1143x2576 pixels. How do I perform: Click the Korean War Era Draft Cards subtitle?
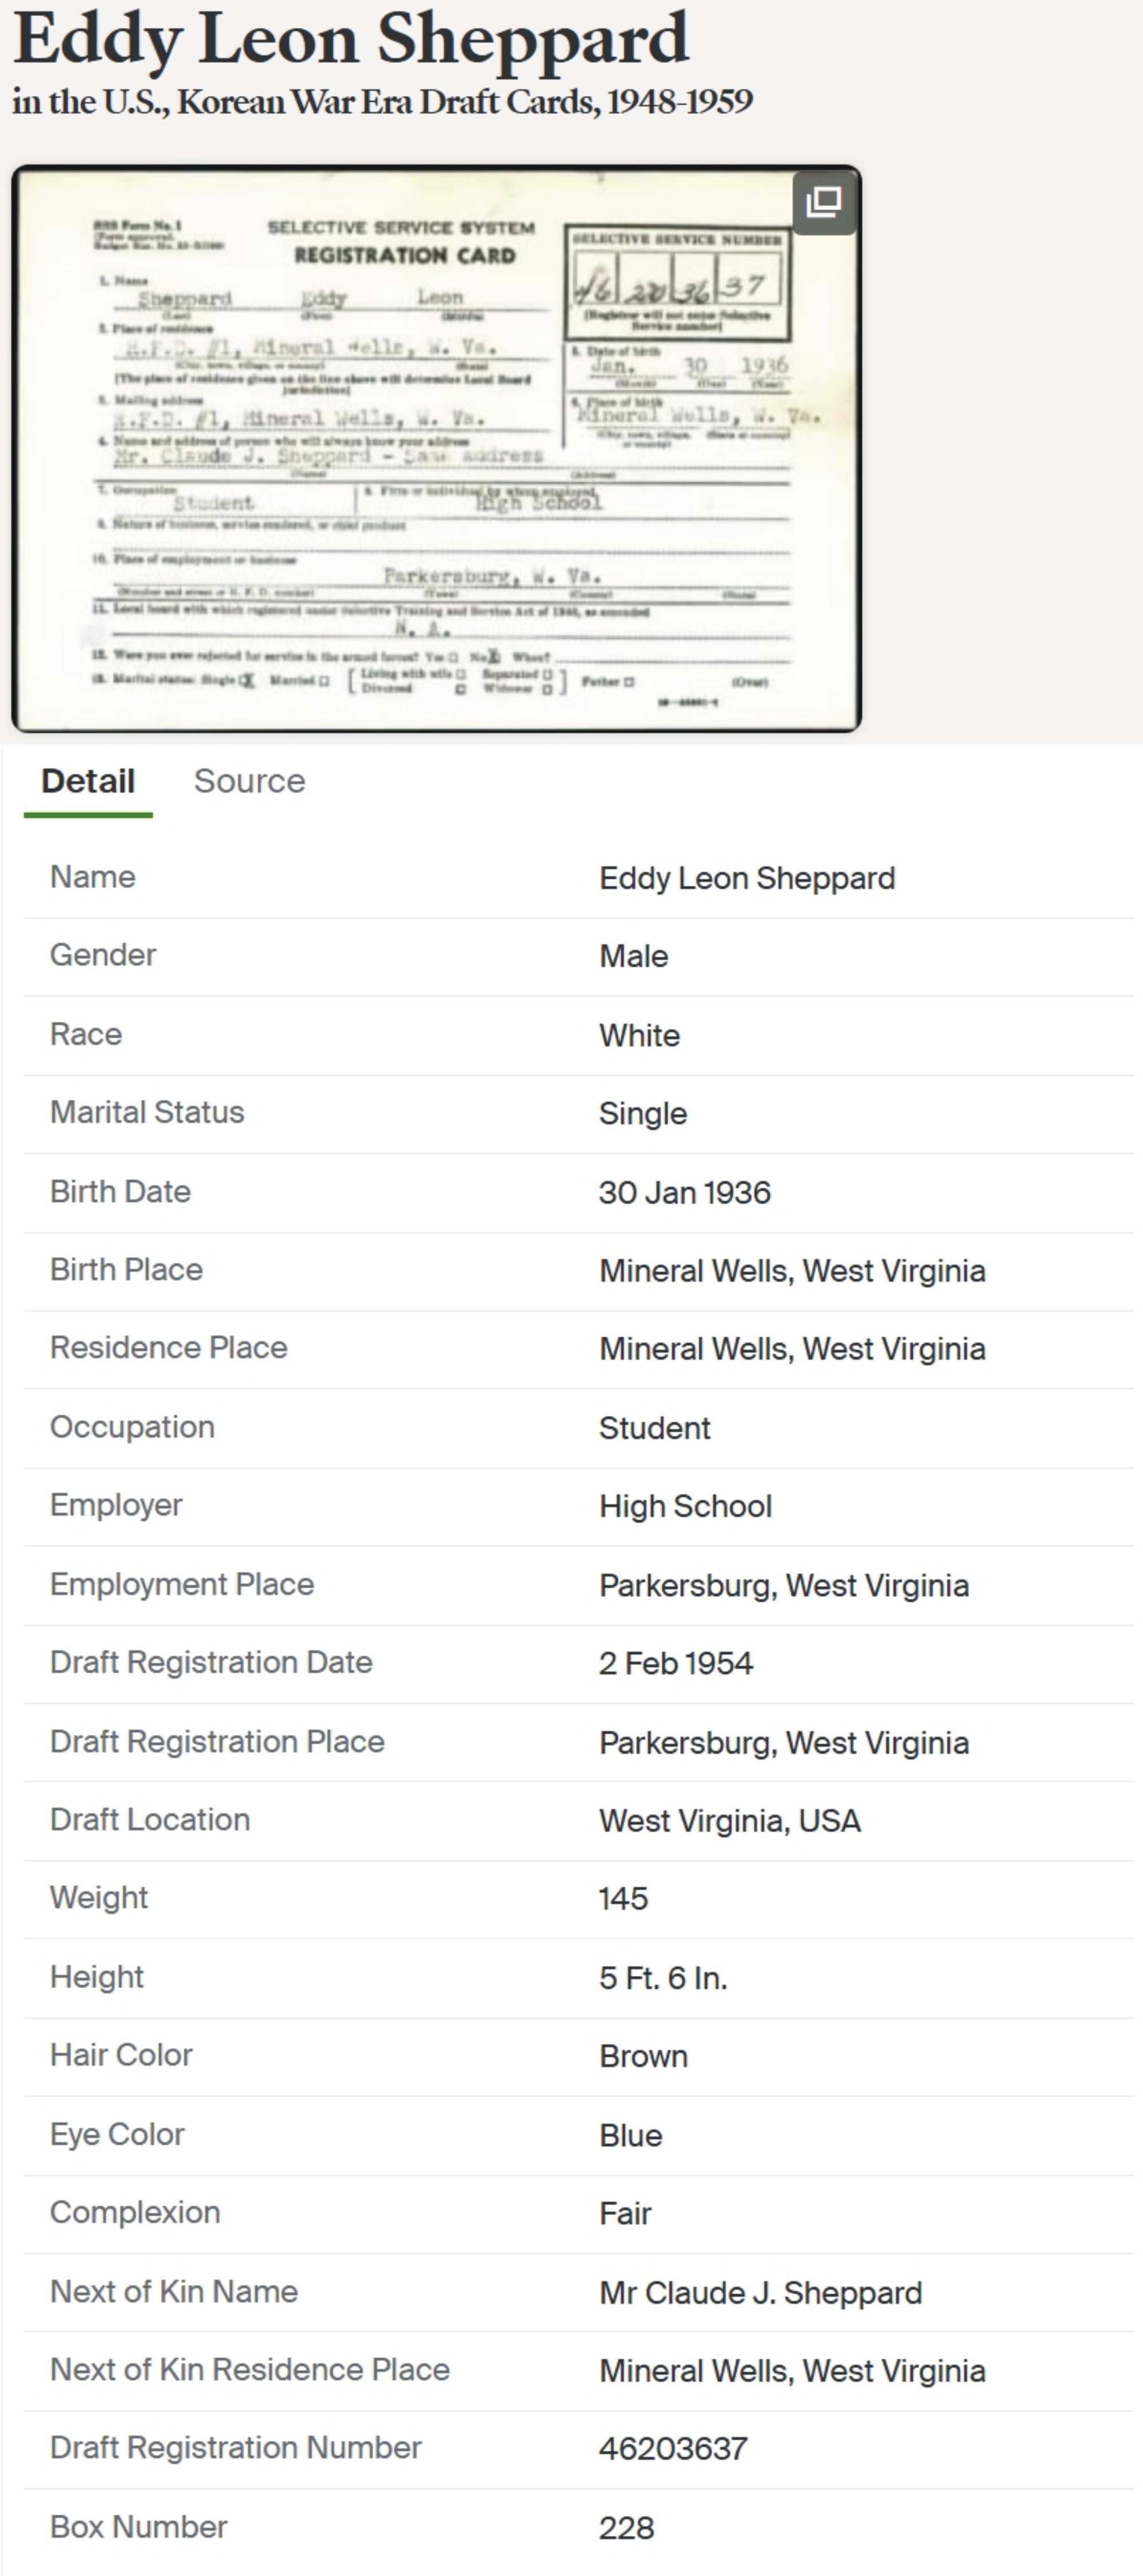click(382, 102)
